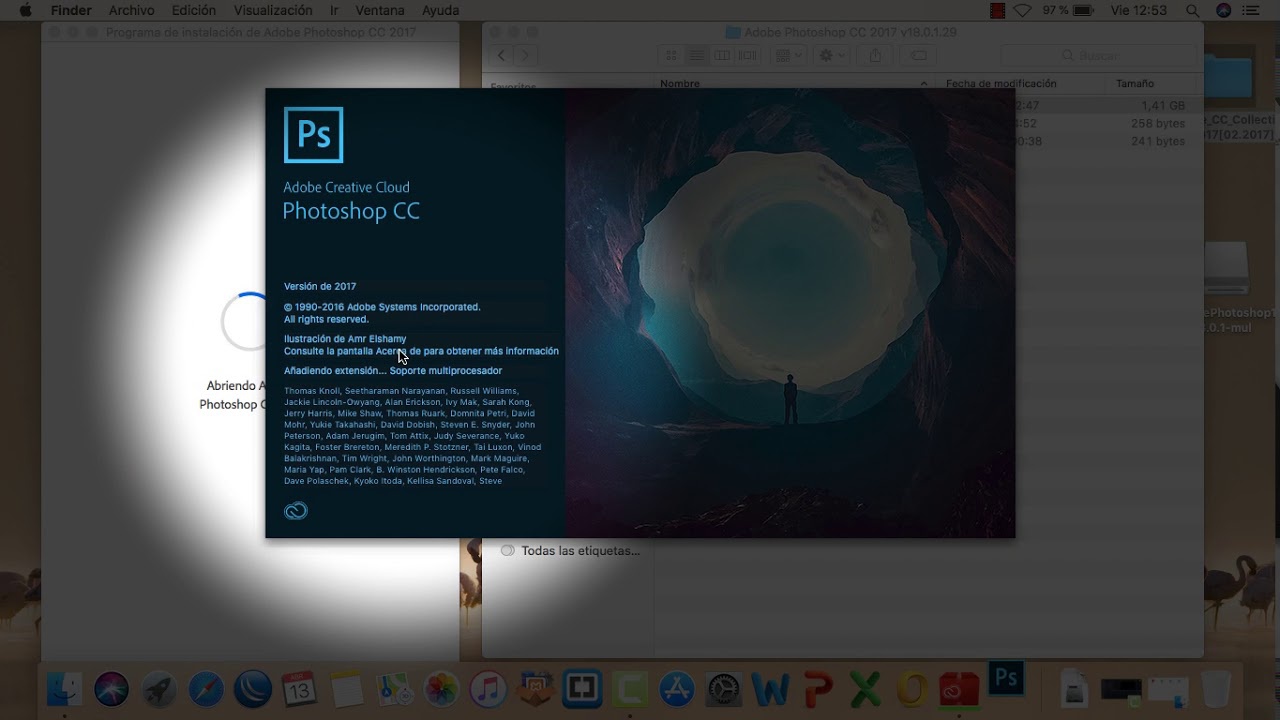Open iTunes from the Dock
The image size is (1280, 720).
488,689
